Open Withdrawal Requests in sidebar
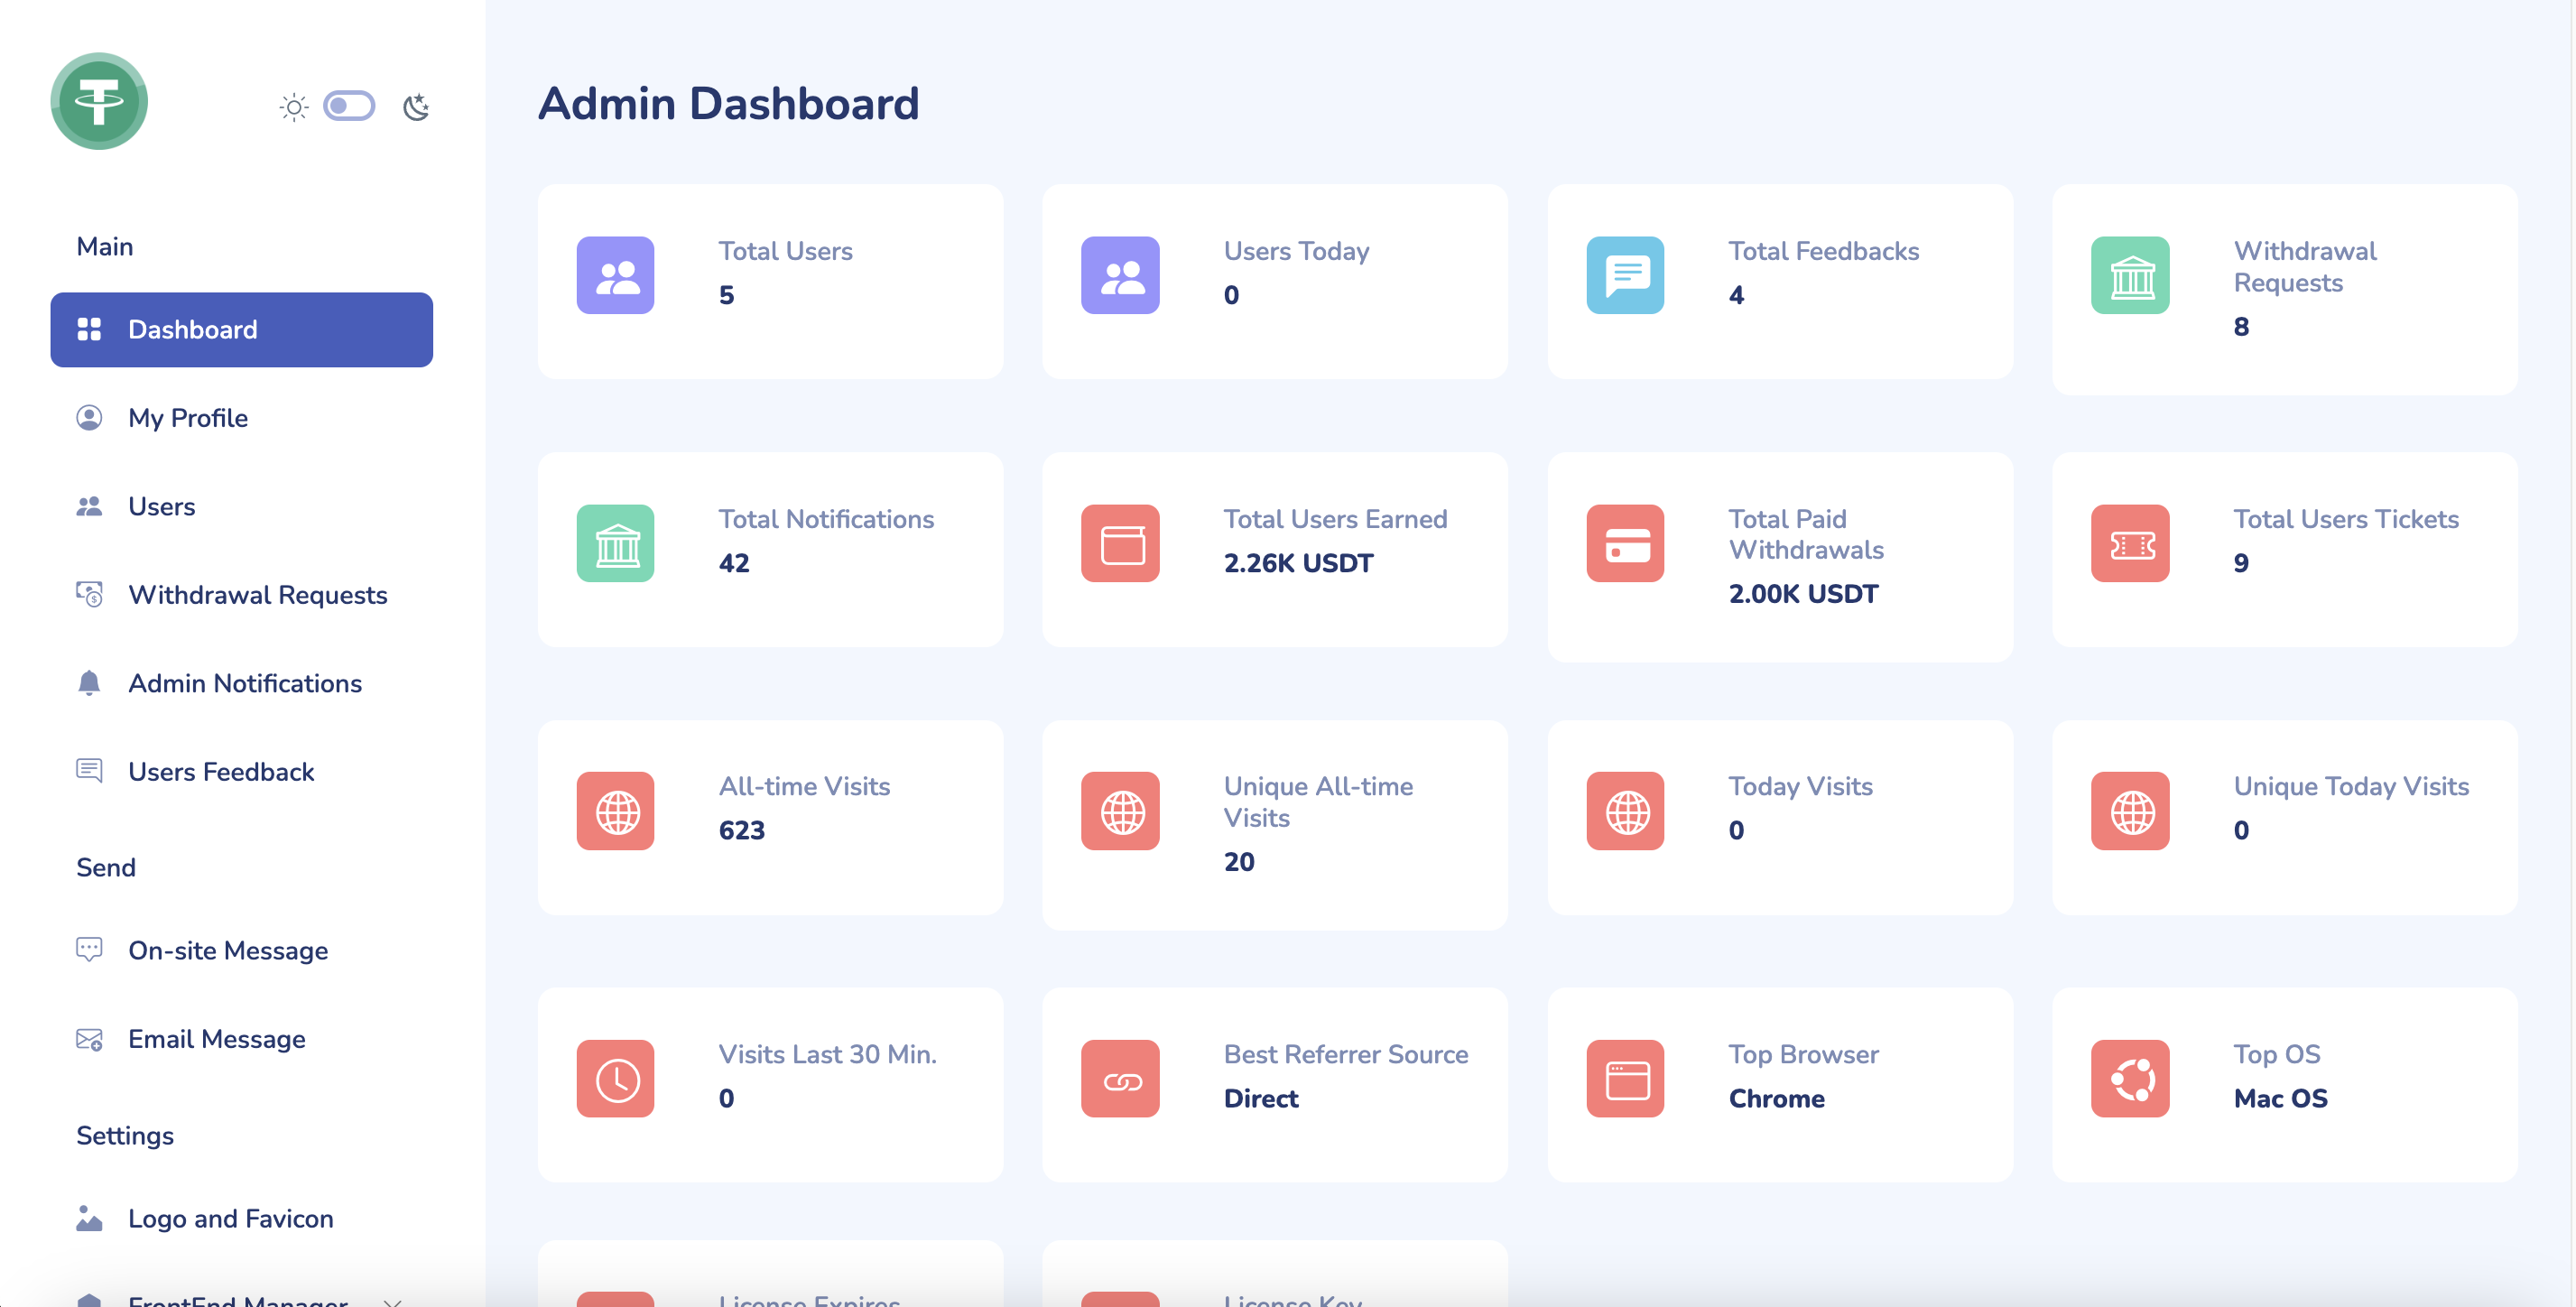 257,595
